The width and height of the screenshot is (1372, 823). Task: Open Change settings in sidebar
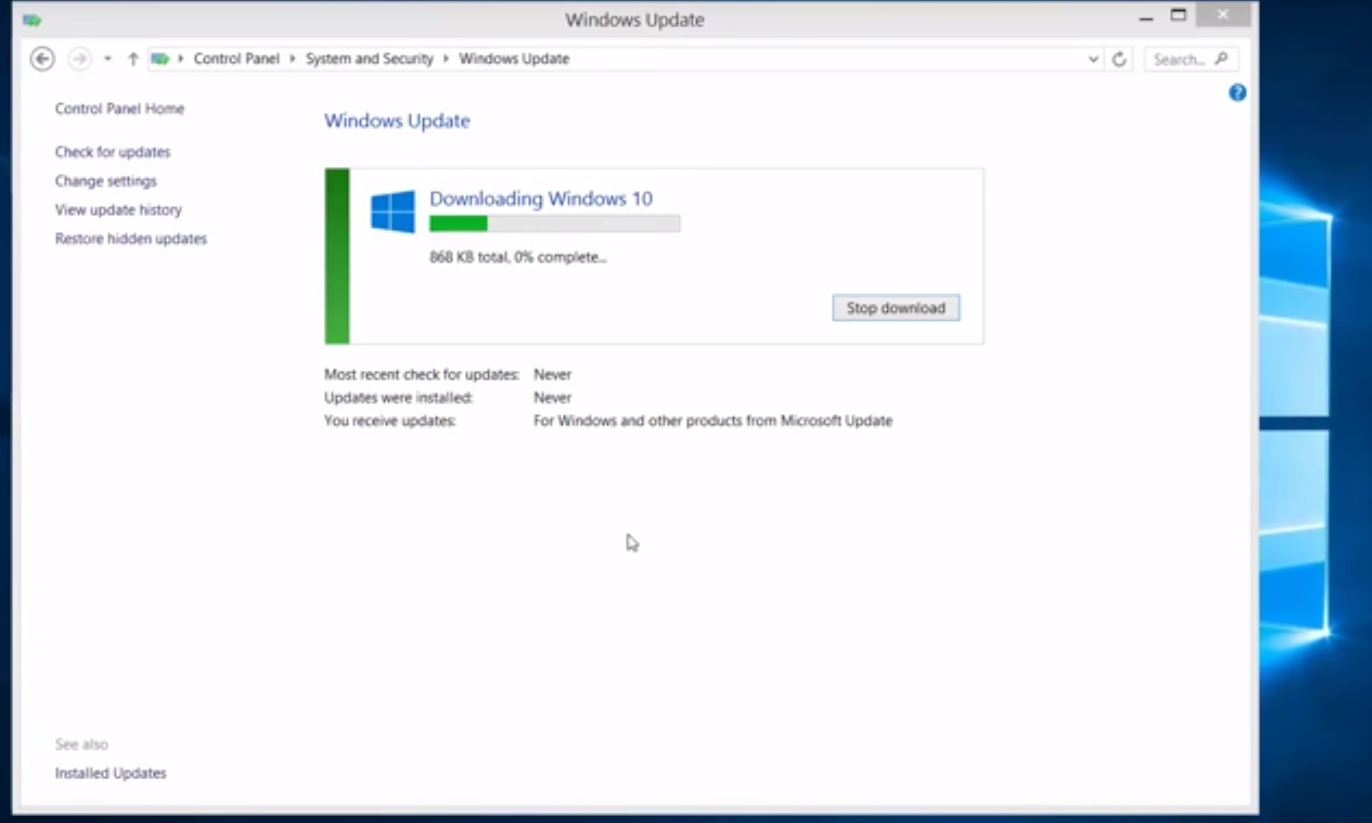tap(106, 181)
